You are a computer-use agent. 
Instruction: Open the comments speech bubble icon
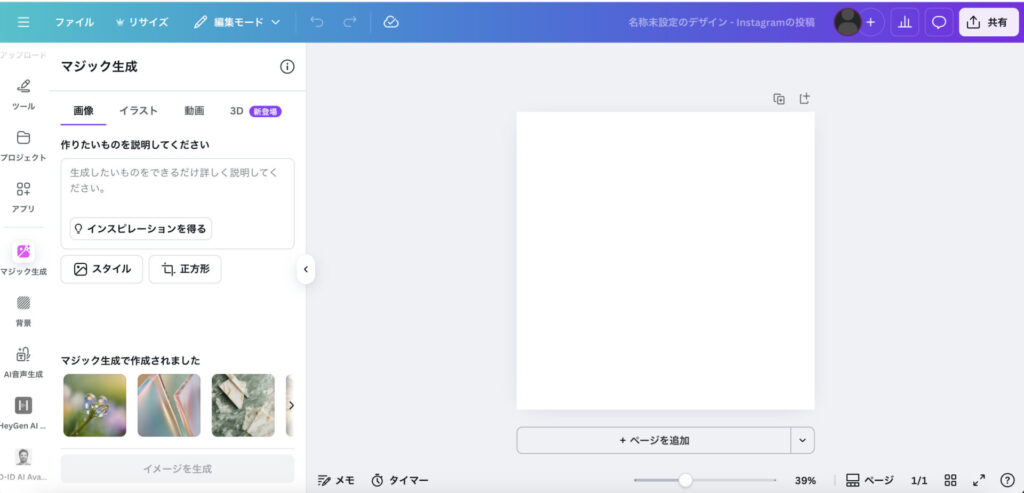(x=939, y=22)
